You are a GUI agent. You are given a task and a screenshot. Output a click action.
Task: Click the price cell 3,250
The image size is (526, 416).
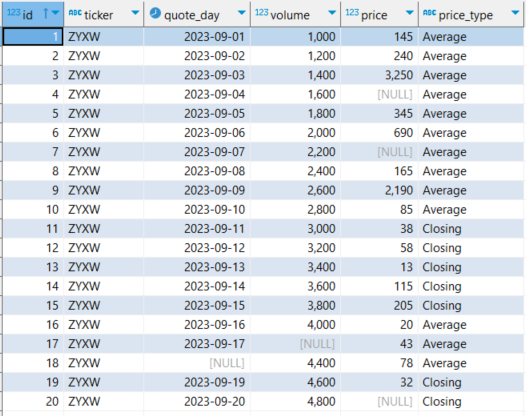(379, 75)
